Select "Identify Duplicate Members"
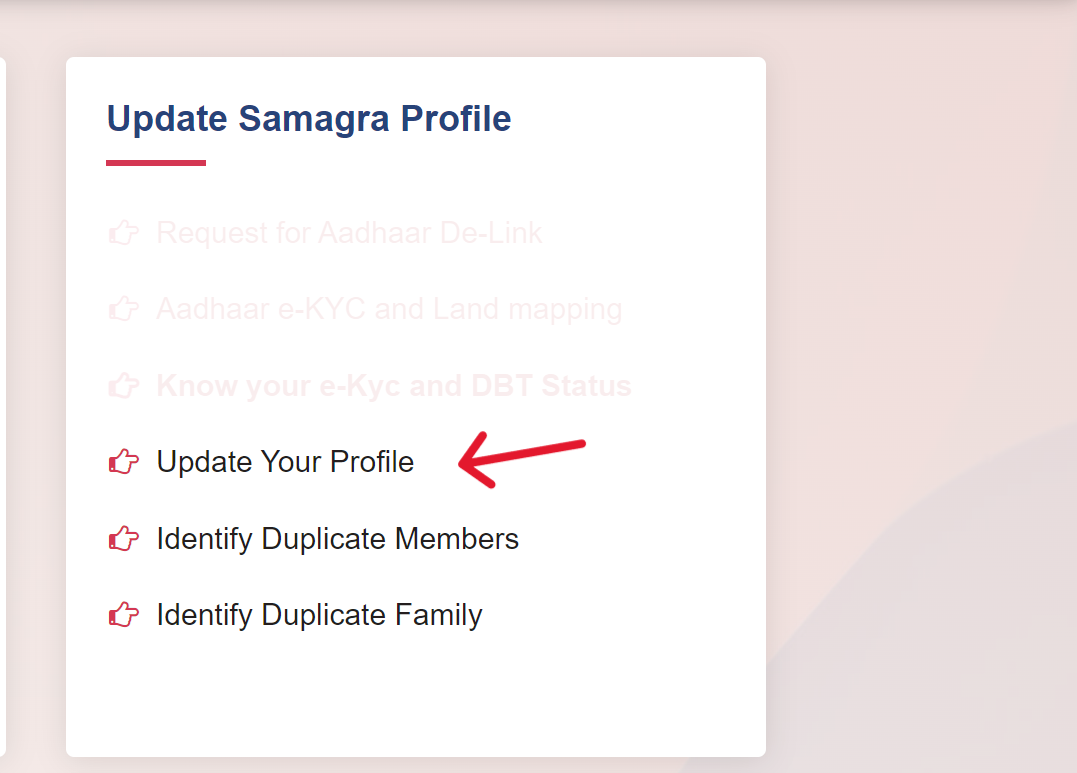Screen dimensions: 1077x773 pyautogui.click(x=337, y=539)
